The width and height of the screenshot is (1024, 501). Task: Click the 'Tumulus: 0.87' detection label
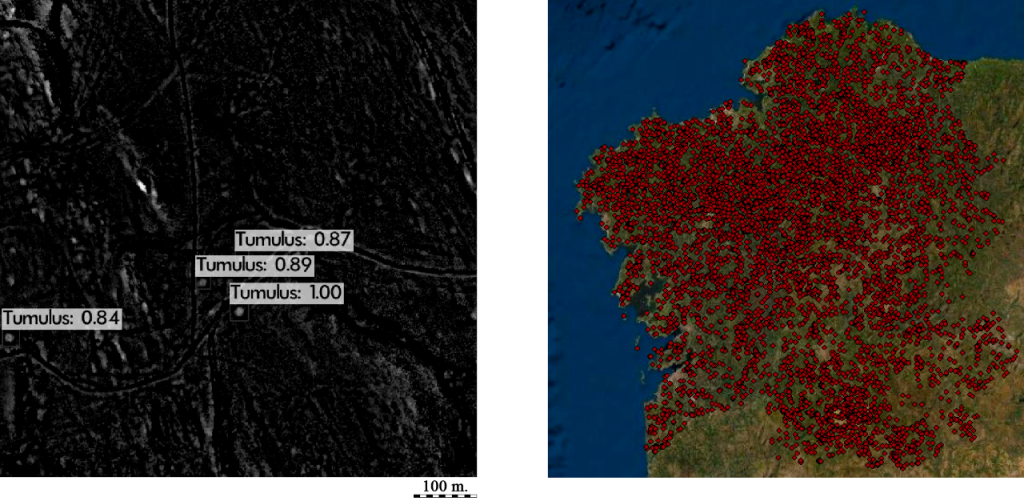click(295, 240)
